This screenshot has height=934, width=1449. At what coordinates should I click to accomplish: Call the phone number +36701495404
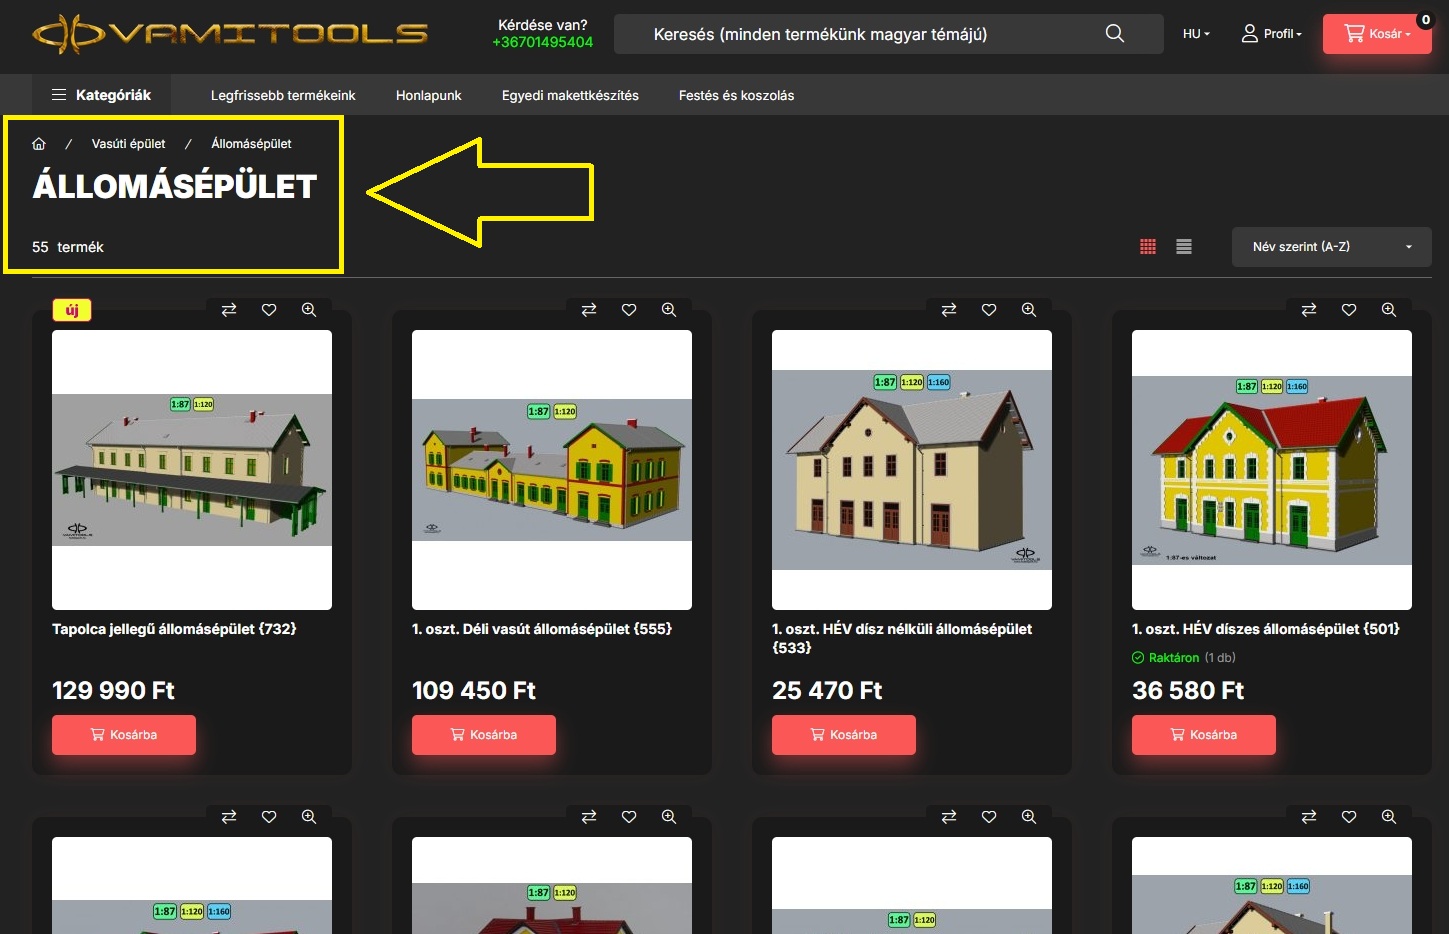(x=543, y=42)
